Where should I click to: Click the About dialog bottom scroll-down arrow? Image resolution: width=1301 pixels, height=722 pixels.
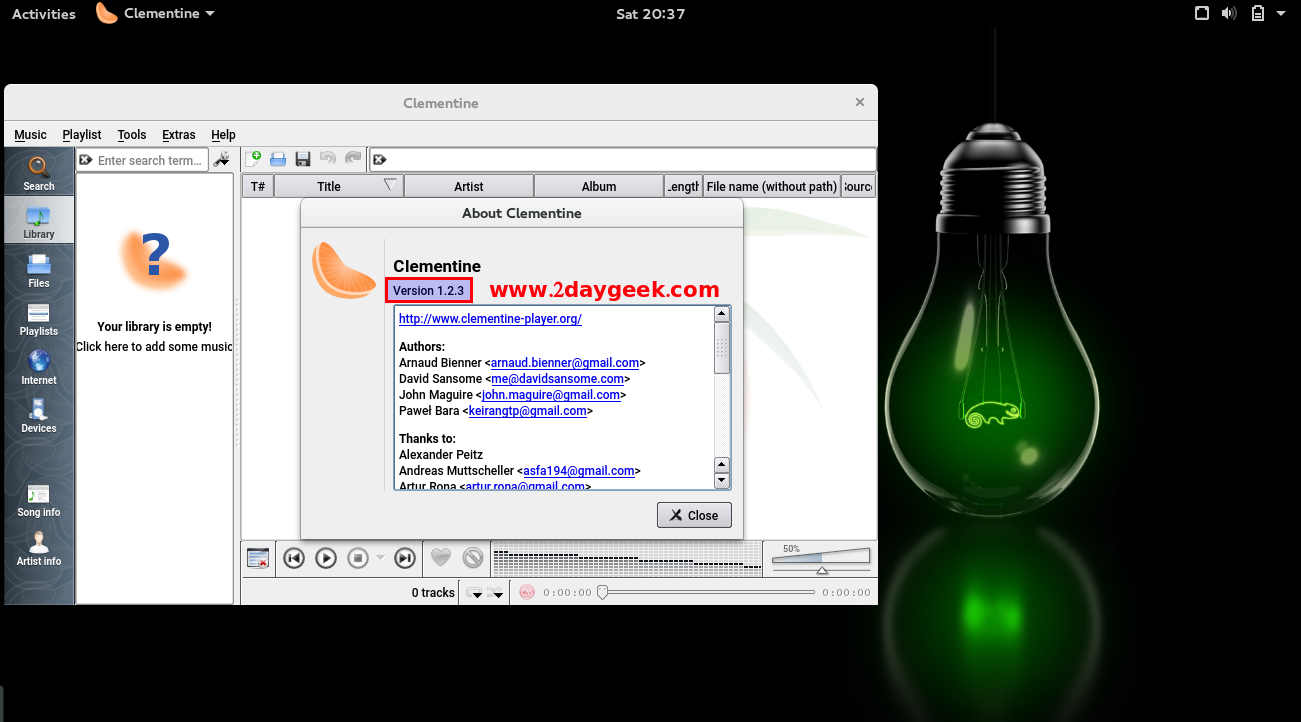(722, 481)
